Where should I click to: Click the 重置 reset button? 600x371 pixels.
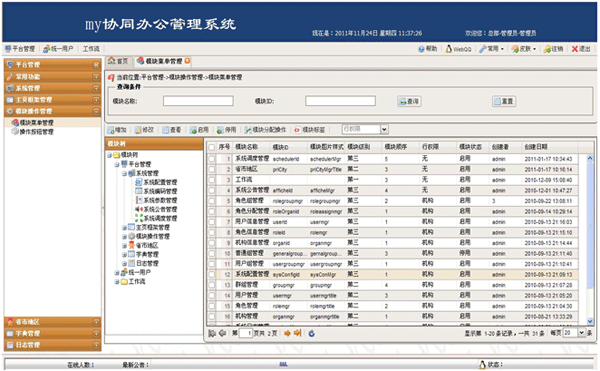click(504, 101)
